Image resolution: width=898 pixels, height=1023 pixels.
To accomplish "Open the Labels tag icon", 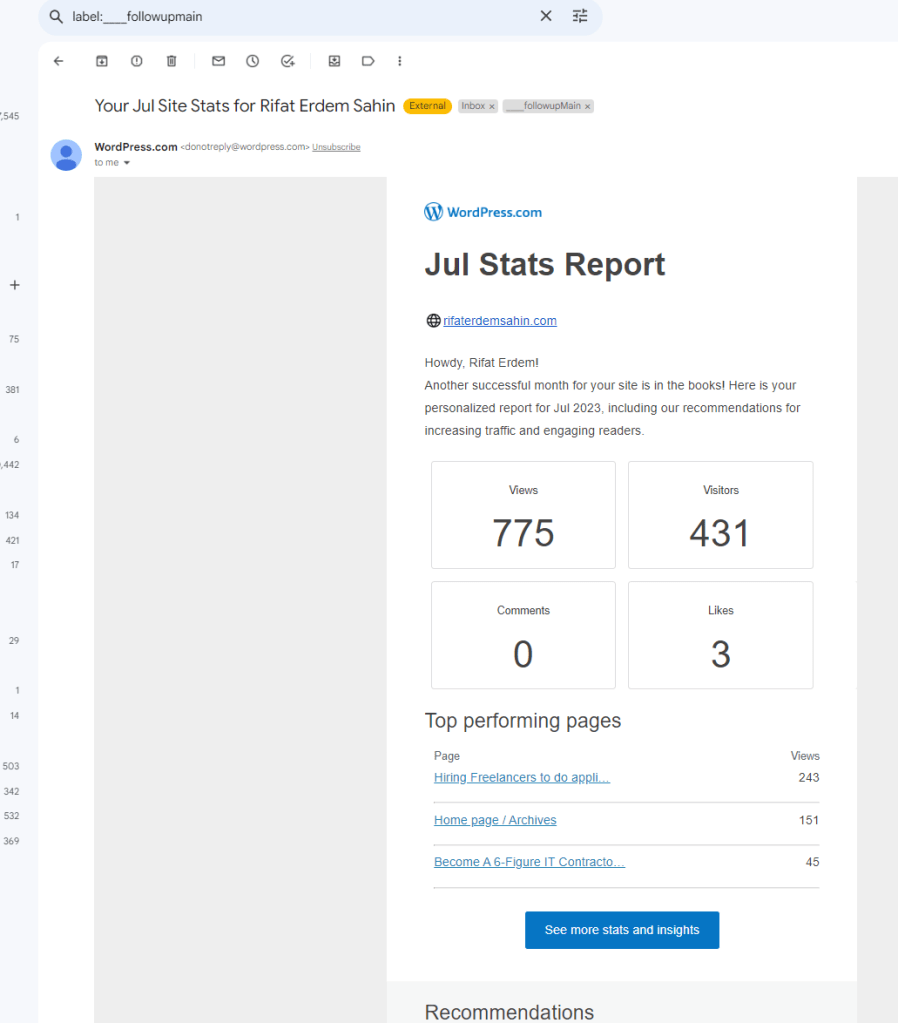I will (x=368, y=61).
